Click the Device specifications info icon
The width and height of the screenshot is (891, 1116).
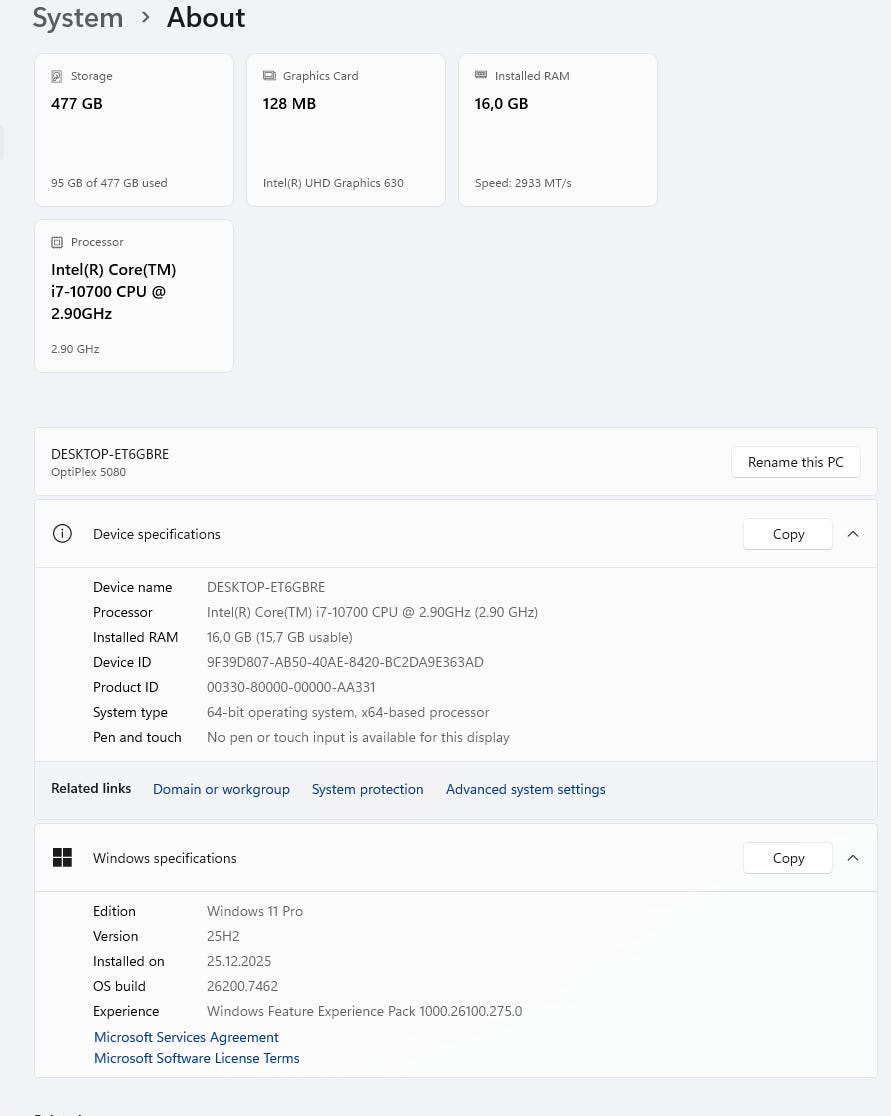click(62, 534)
